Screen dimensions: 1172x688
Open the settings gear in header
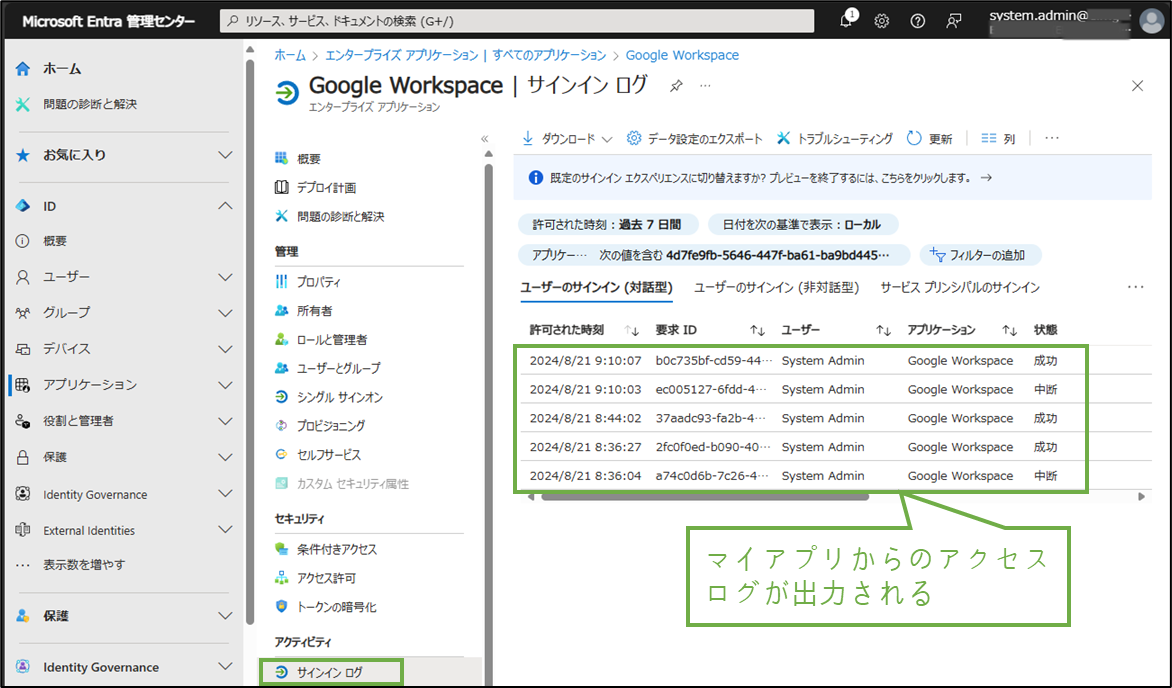point(882,21)
